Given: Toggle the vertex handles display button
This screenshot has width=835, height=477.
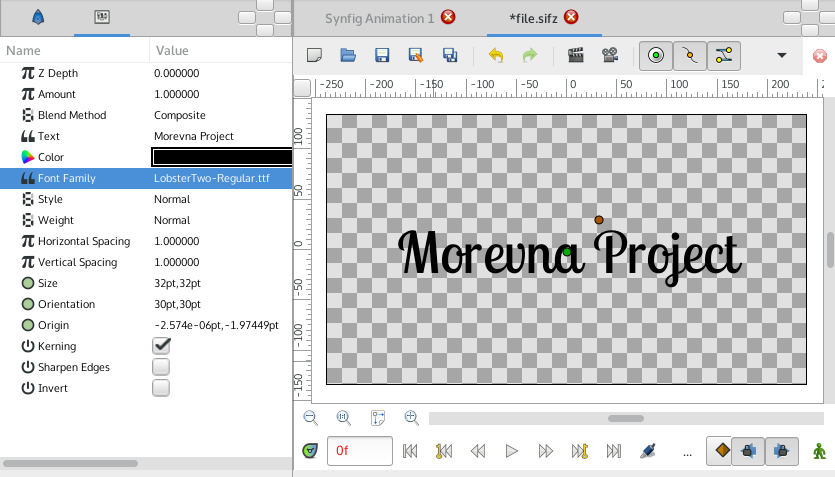Looking at the screenshot, I should 690,55.
